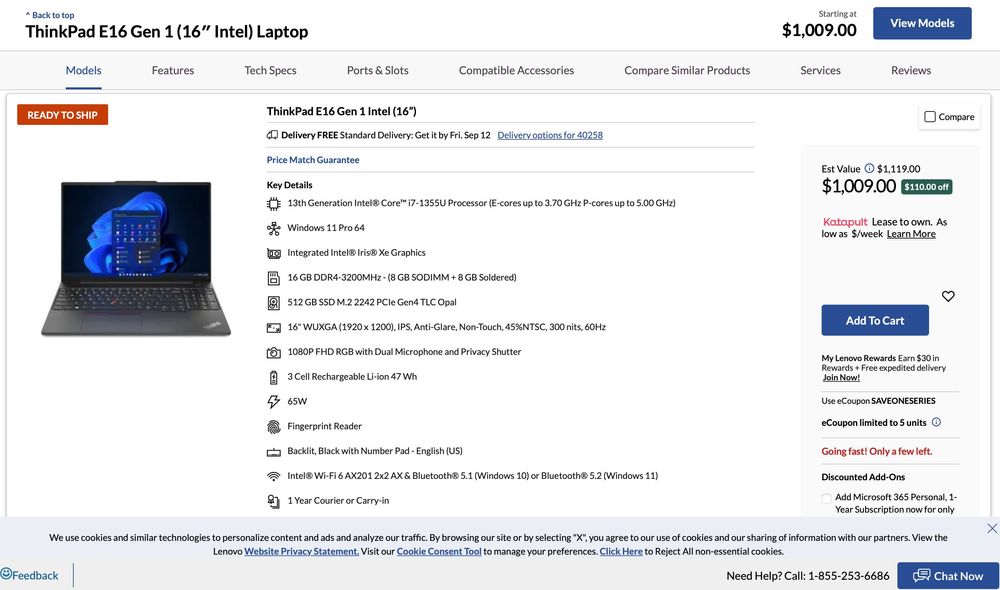Start a chat with Chat Now

click(x=947, y=576)
